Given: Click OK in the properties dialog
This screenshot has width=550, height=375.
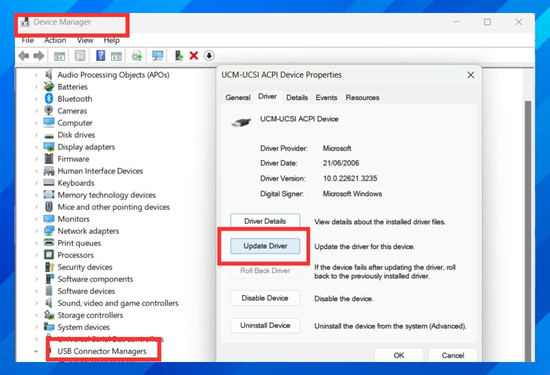Looking at the screenshot, I should point(398,355).
